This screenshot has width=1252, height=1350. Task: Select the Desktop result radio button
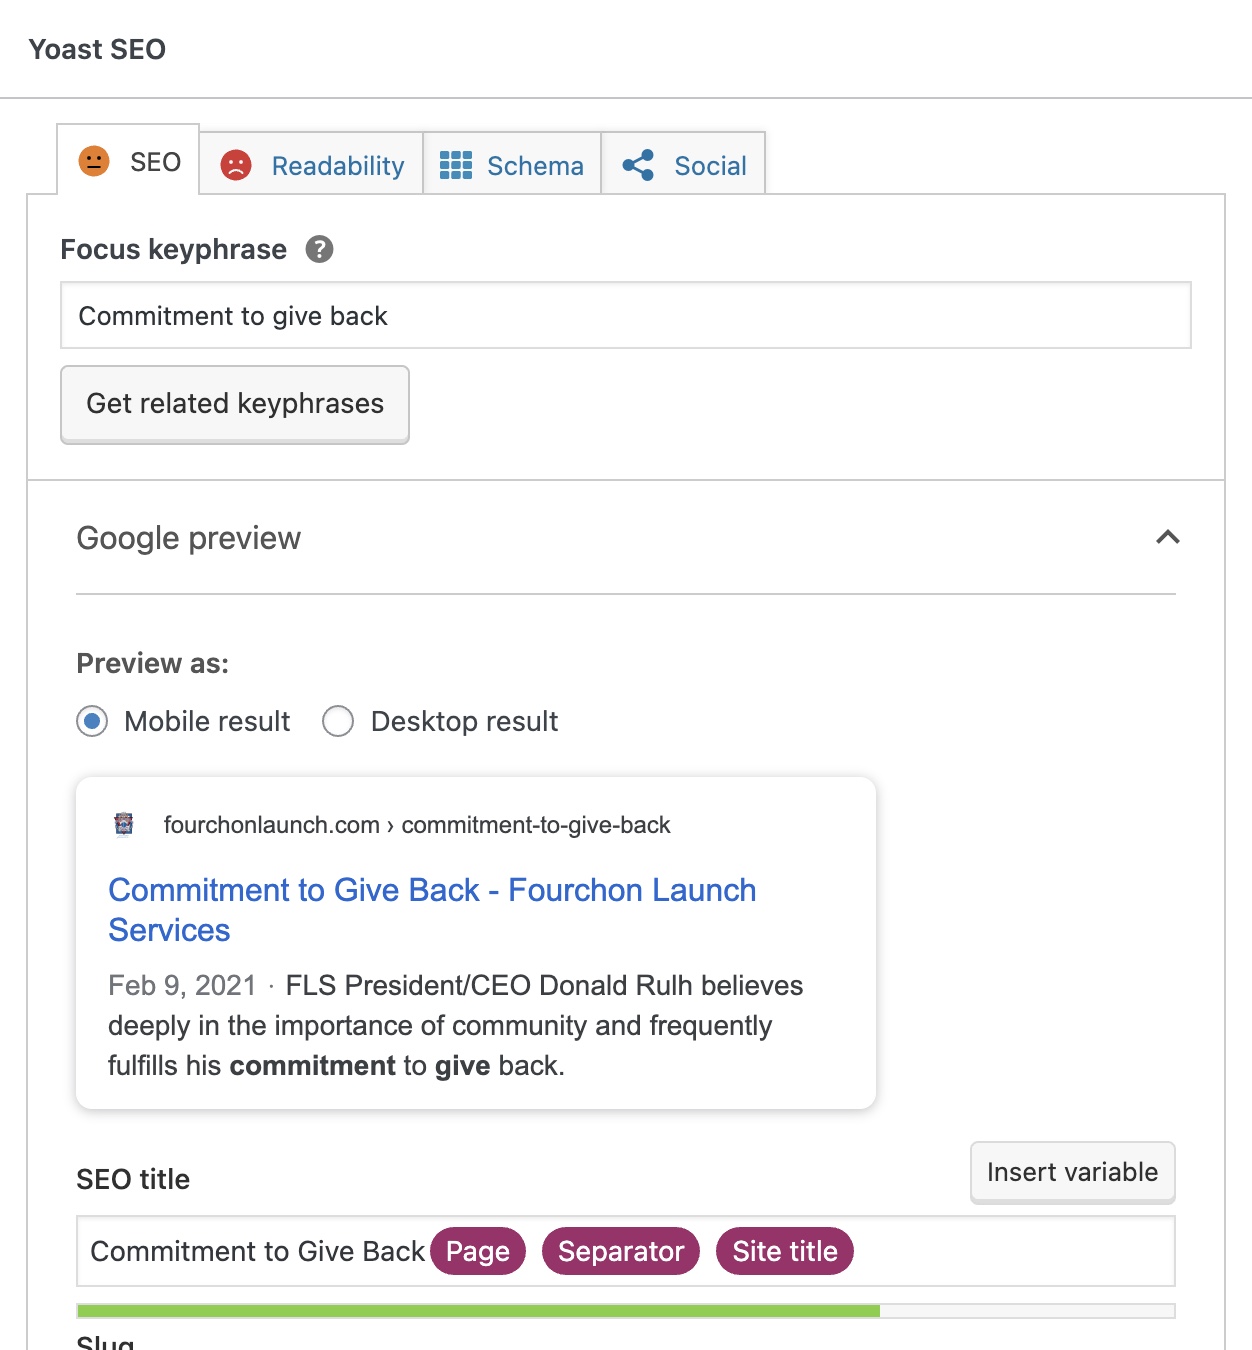pos(338,721)
